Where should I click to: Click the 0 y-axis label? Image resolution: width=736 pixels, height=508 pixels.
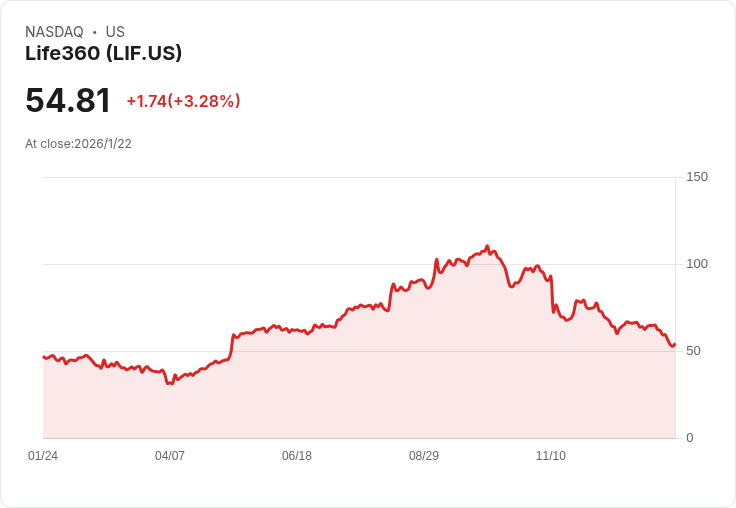pyautogui.click(x=690, y=438)
